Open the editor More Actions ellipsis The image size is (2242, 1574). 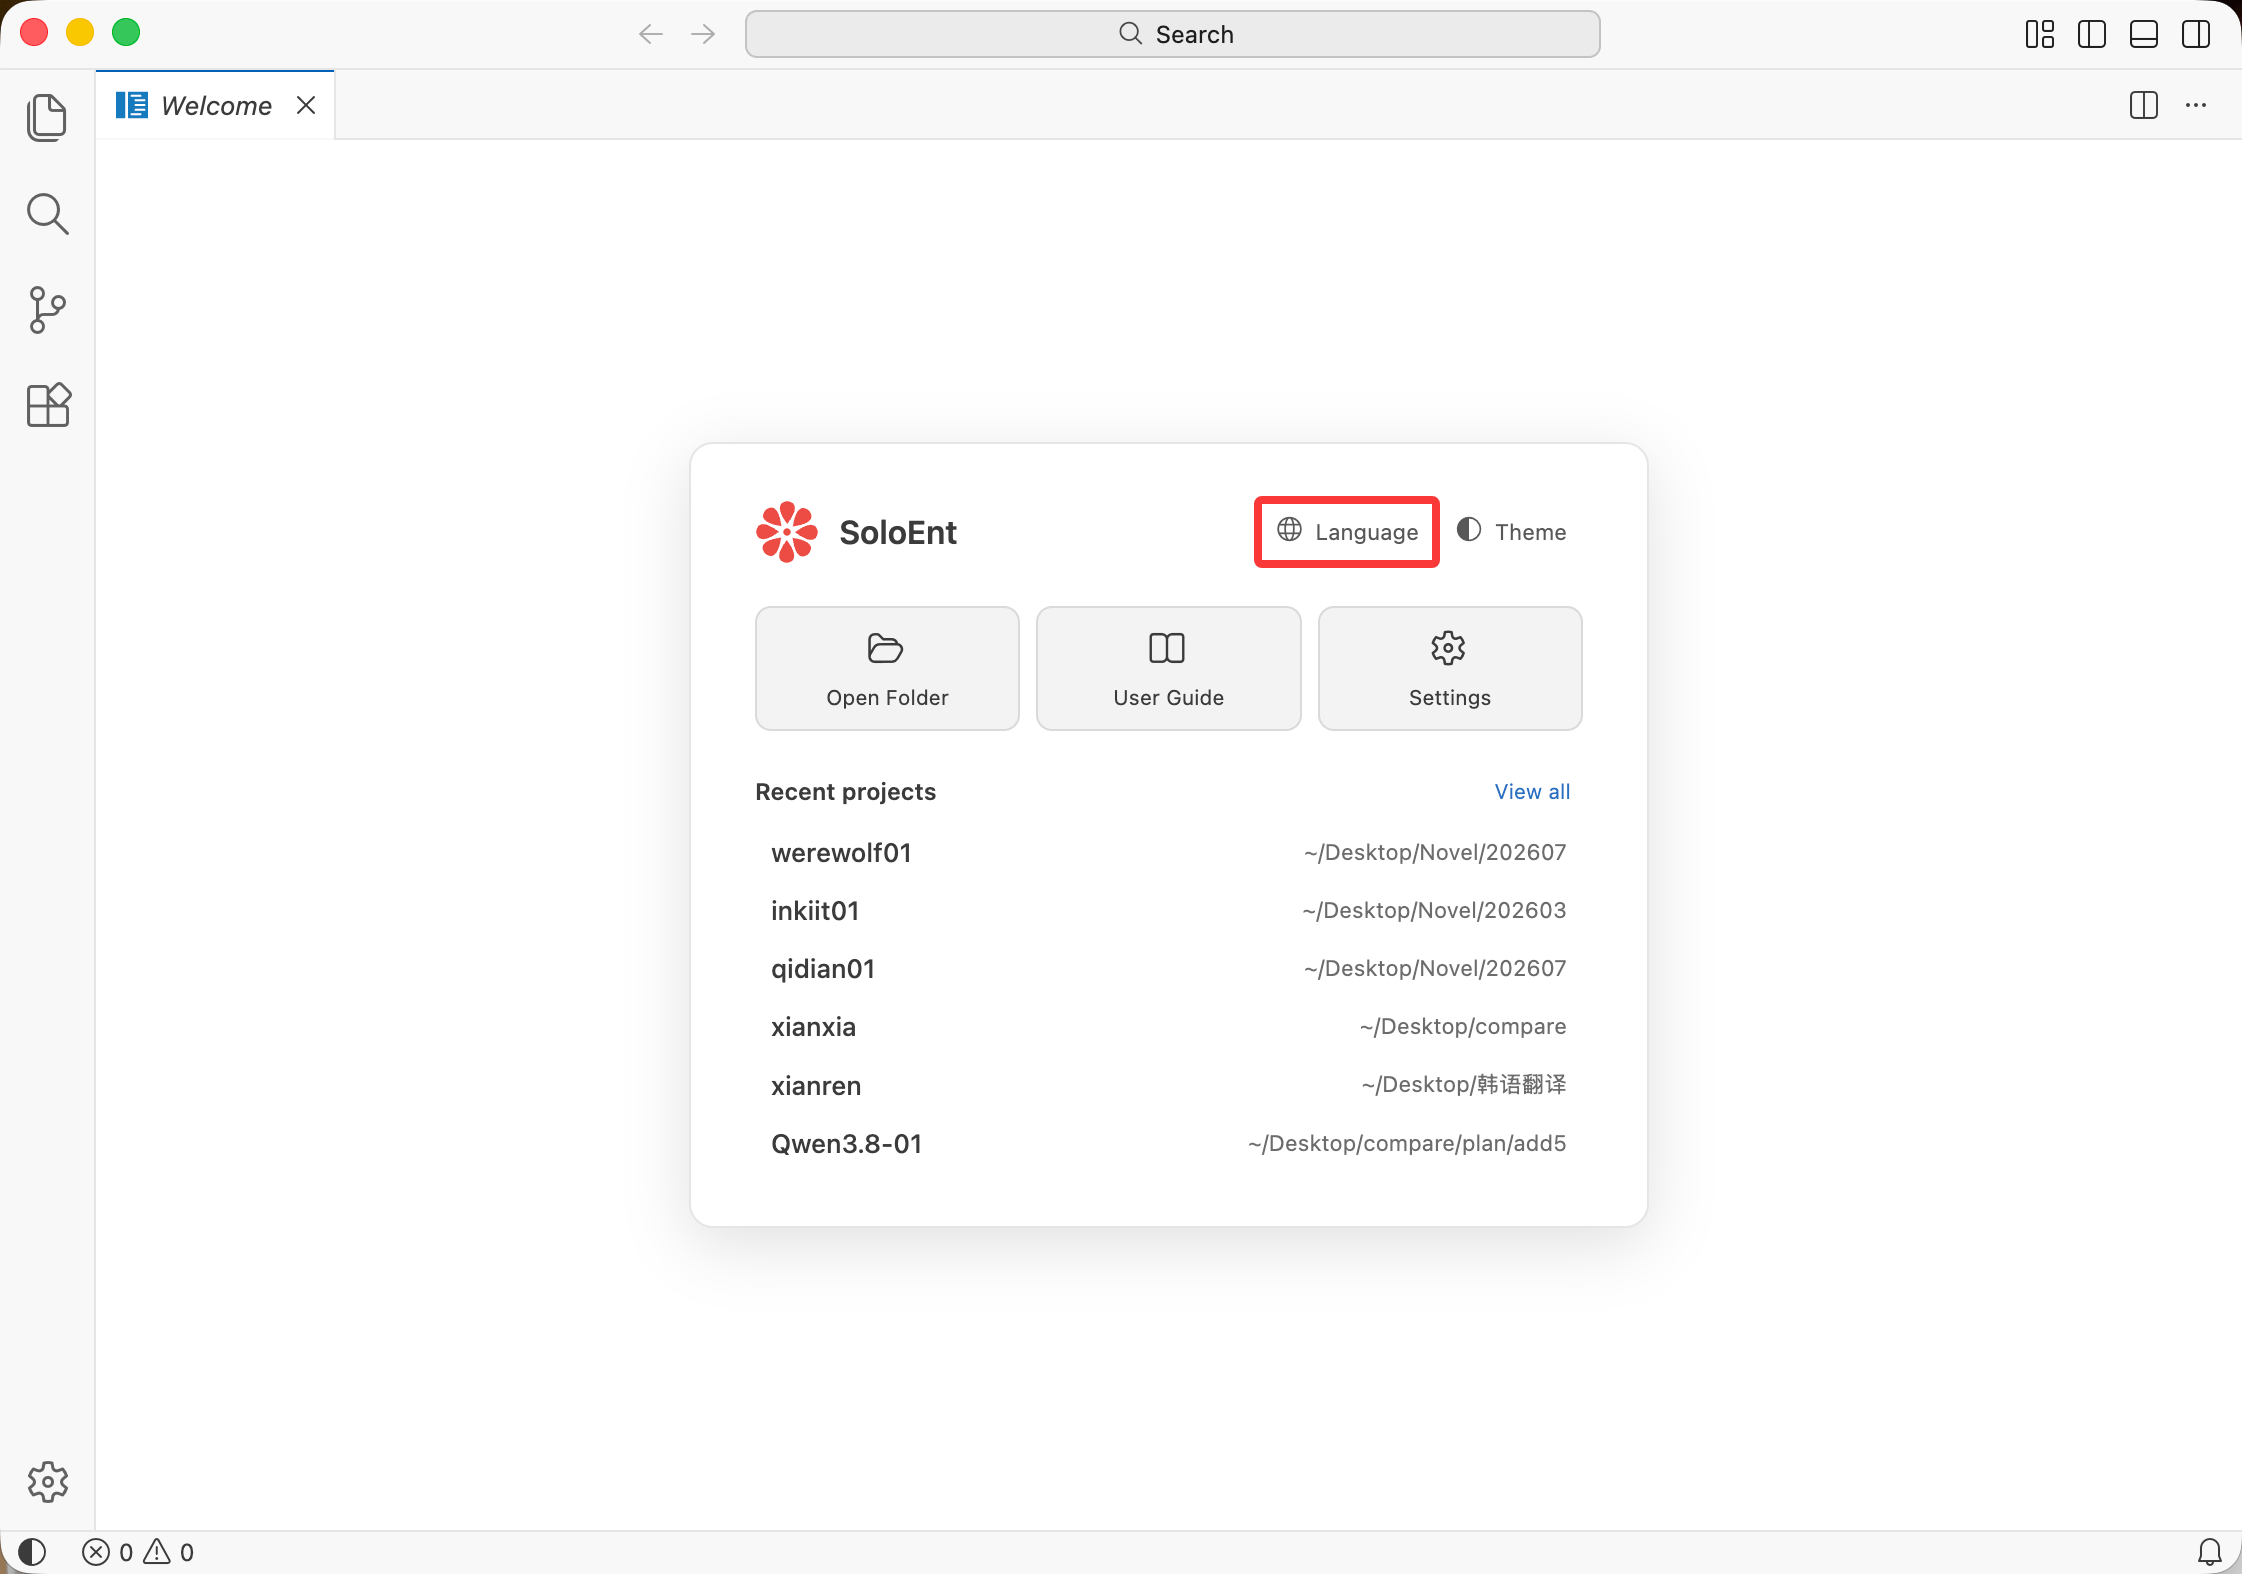click(x=2196, y=105)
